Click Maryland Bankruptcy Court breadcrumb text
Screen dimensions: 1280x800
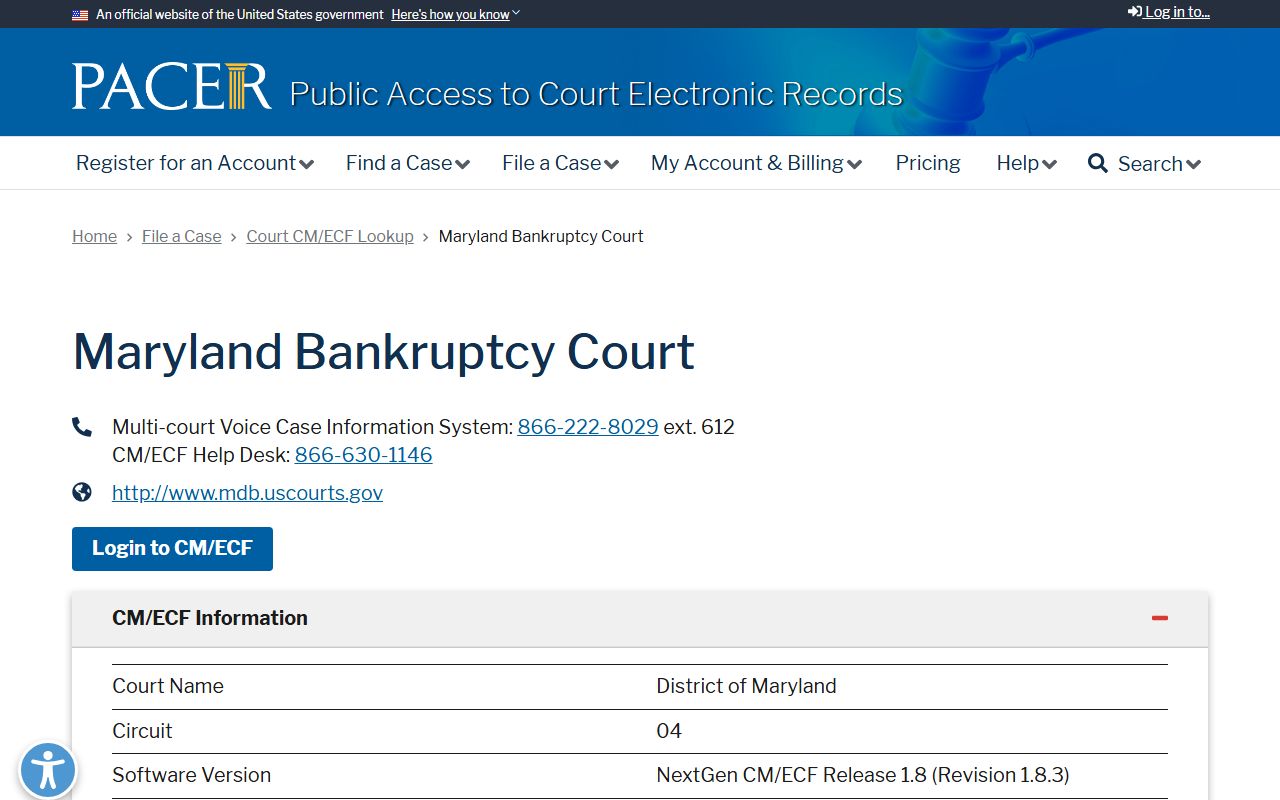click(x=541, y=236)
